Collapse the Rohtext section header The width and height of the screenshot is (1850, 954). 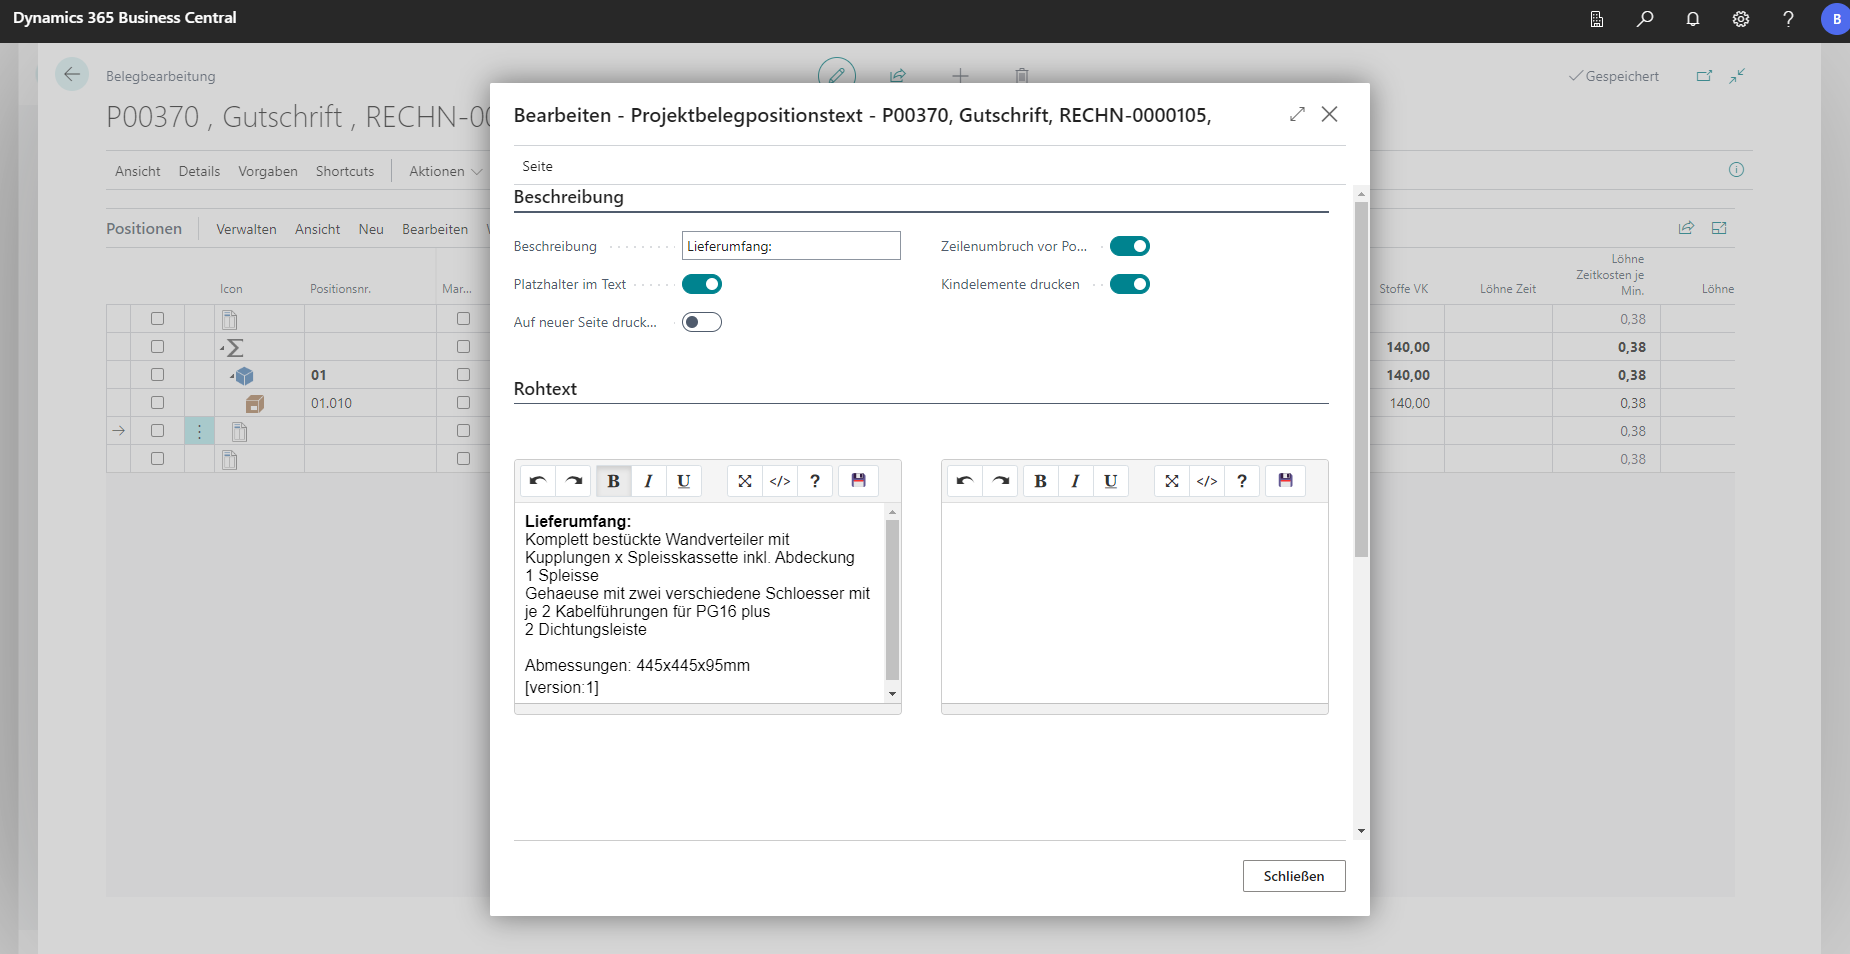[545, 389]
